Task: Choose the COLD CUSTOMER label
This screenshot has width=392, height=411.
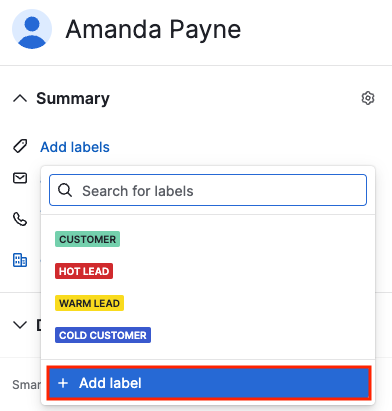Action: click(103, 335)
